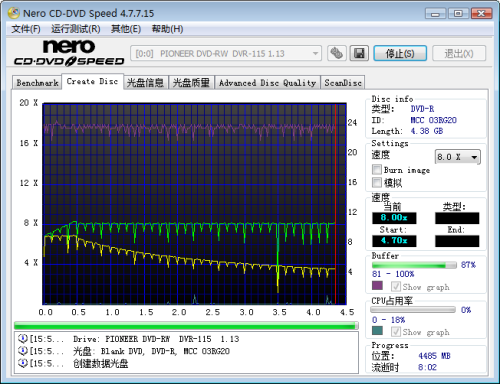
Task: Click the log line Drive: PIONEER DVD-RW
Action: [x=156, y=339]
